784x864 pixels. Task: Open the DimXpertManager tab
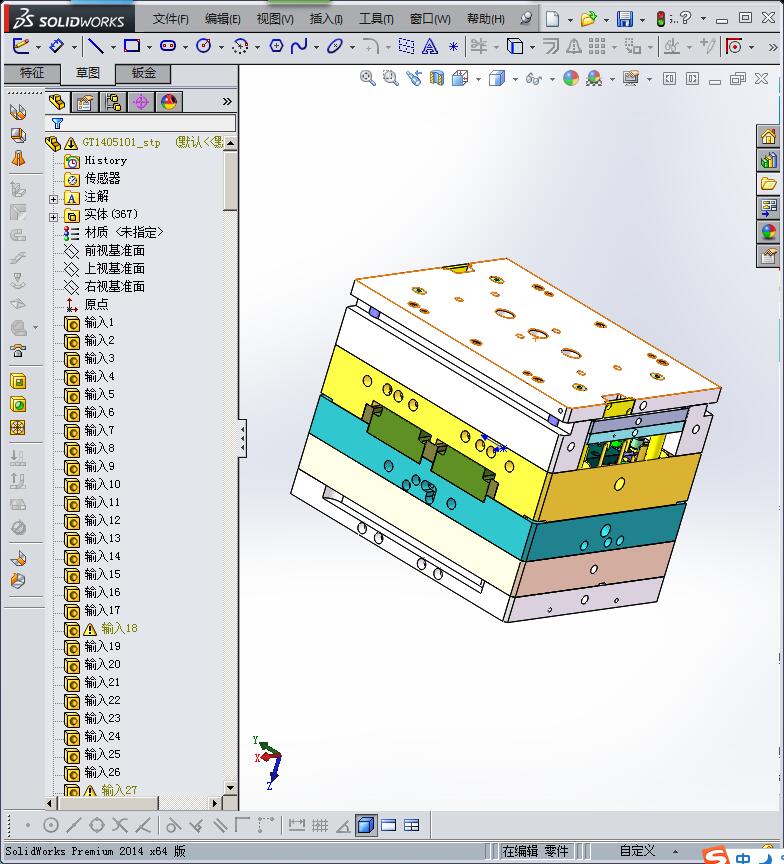(x=141, y=102)
